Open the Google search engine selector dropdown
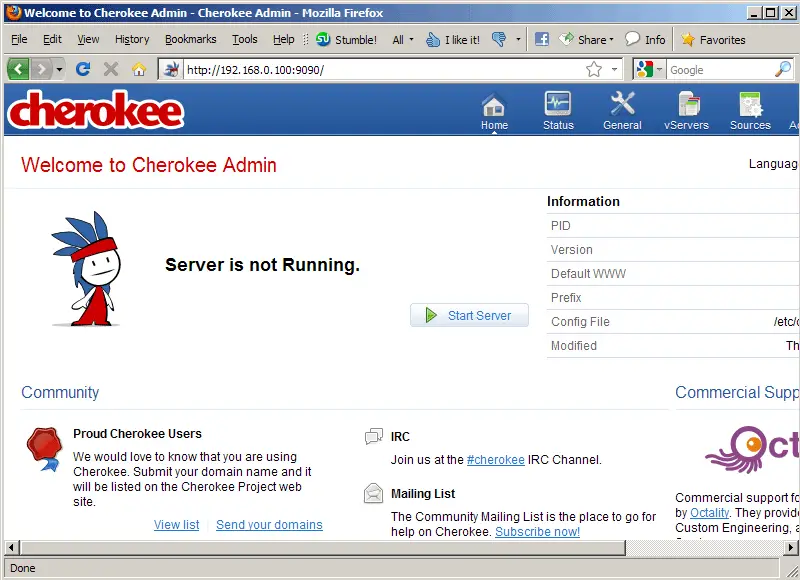The width and height of the screenshot is (800, 580). 659,69
